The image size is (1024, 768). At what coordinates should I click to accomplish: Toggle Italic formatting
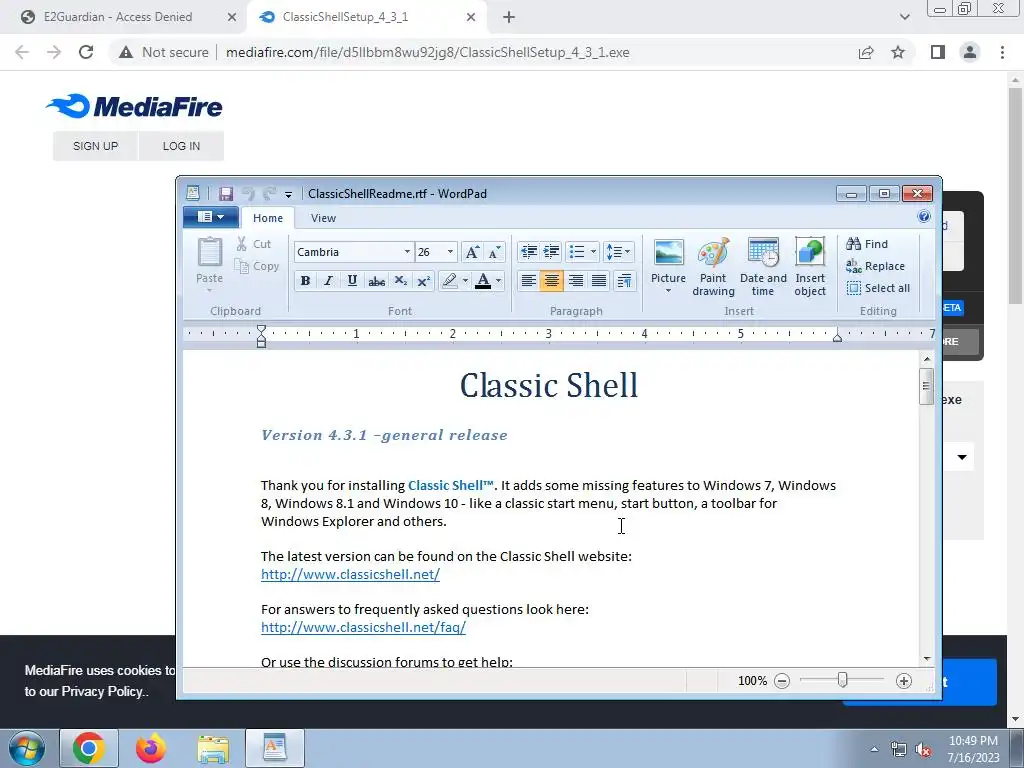(328, 281)
